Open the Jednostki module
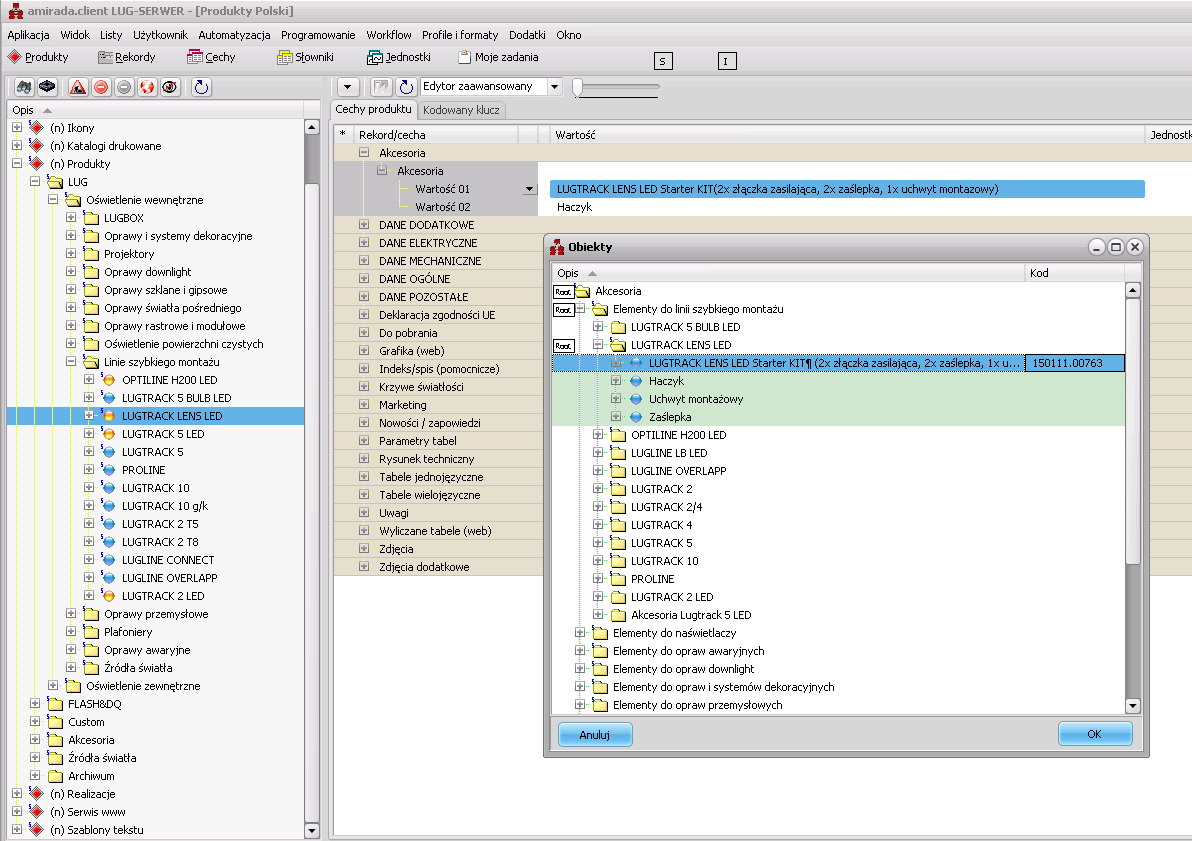This screenshot has width=1192, height=841. coord(399,57)
